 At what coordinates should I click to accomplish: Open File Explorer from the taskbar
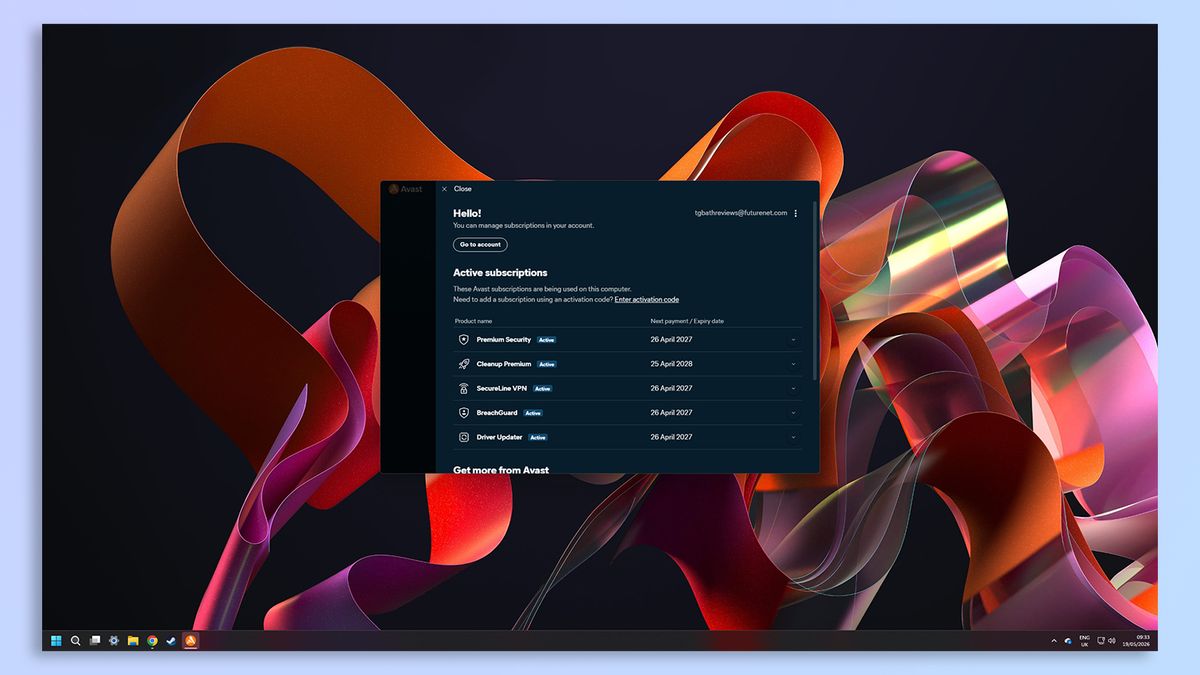(x=133, y=640)
